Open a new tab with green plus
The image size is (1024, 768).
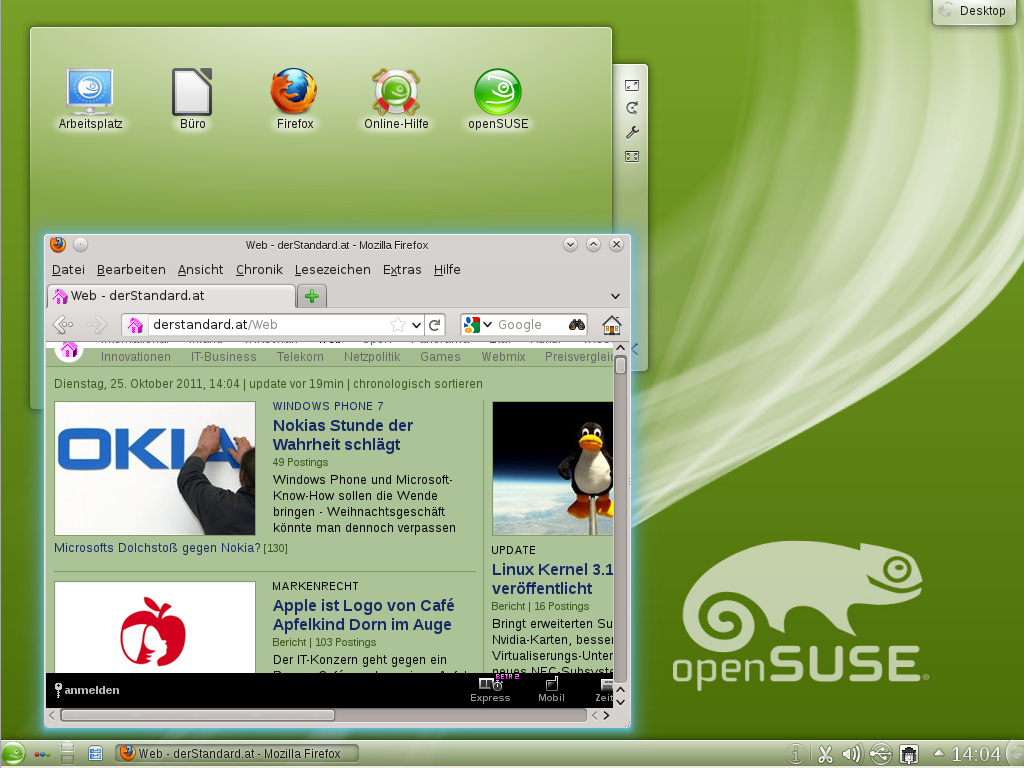coord(312,296)
